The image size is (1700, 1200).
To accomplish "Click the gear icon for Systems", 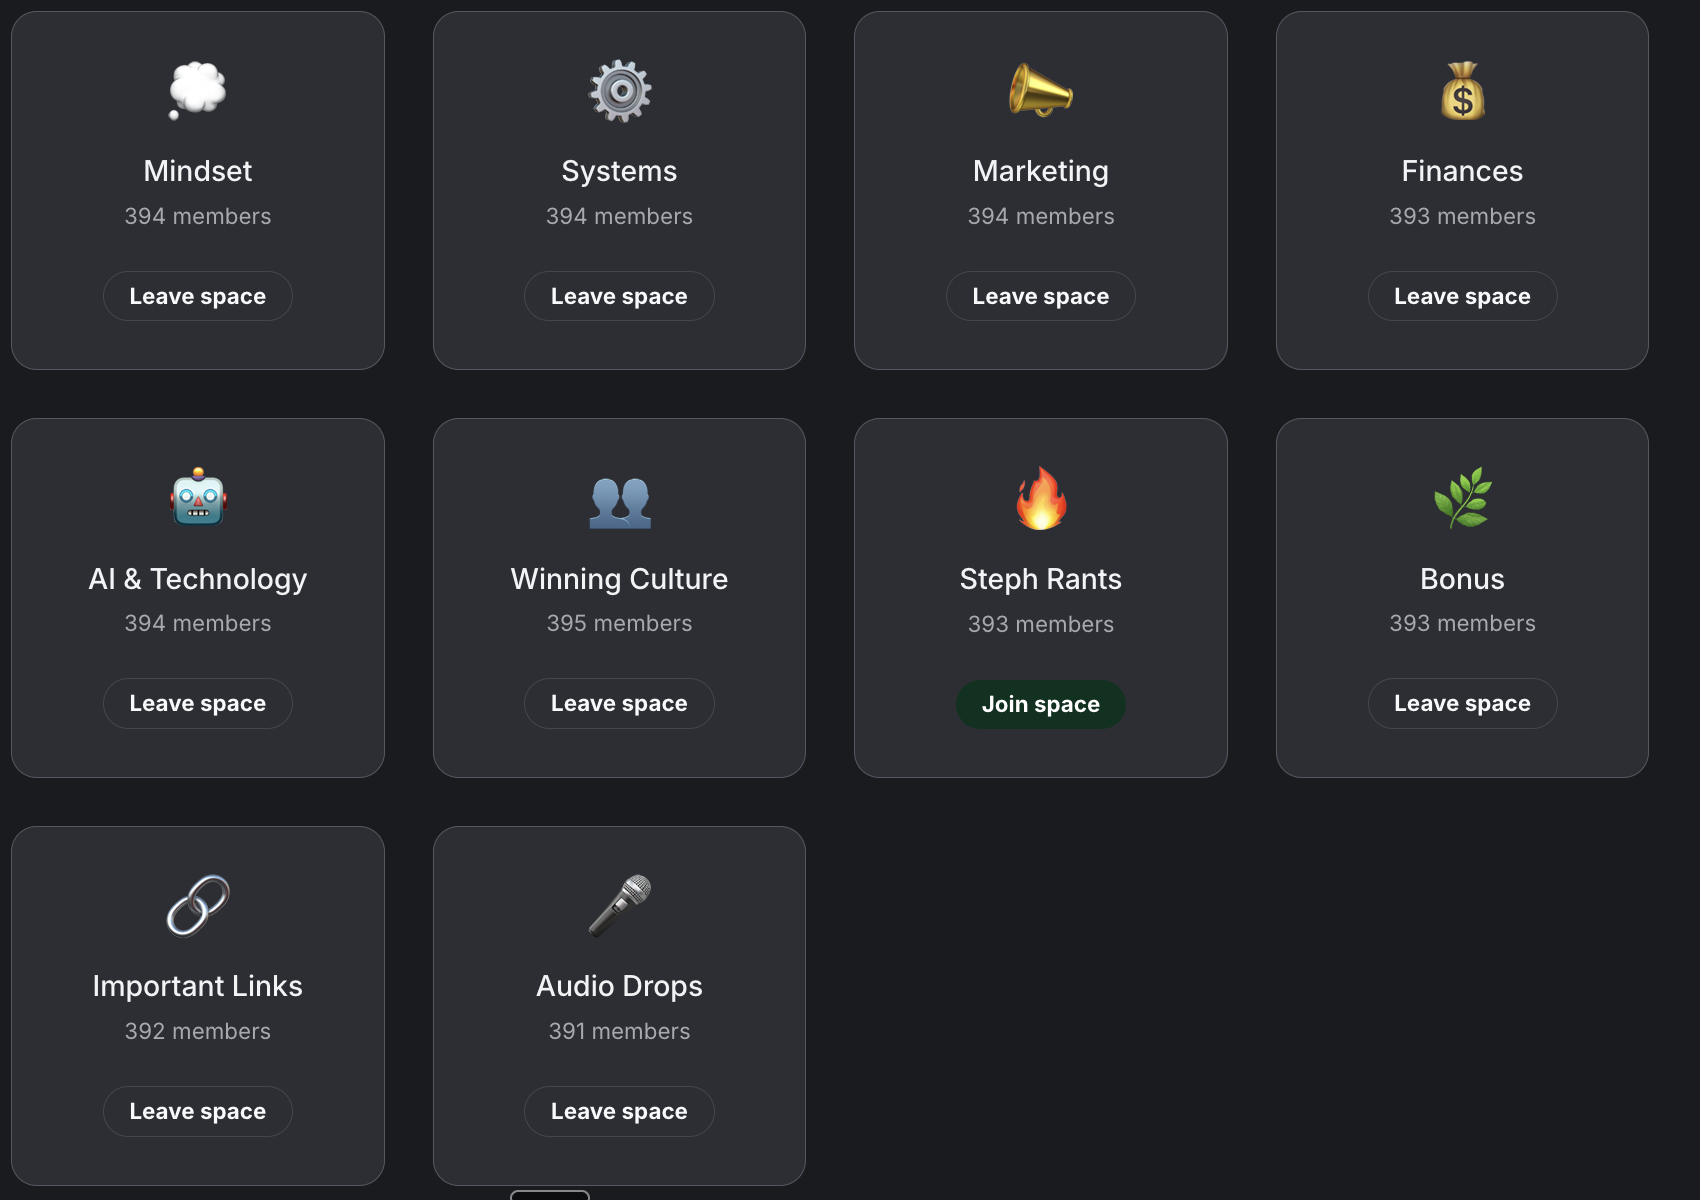I will click(x=620, y=91).
